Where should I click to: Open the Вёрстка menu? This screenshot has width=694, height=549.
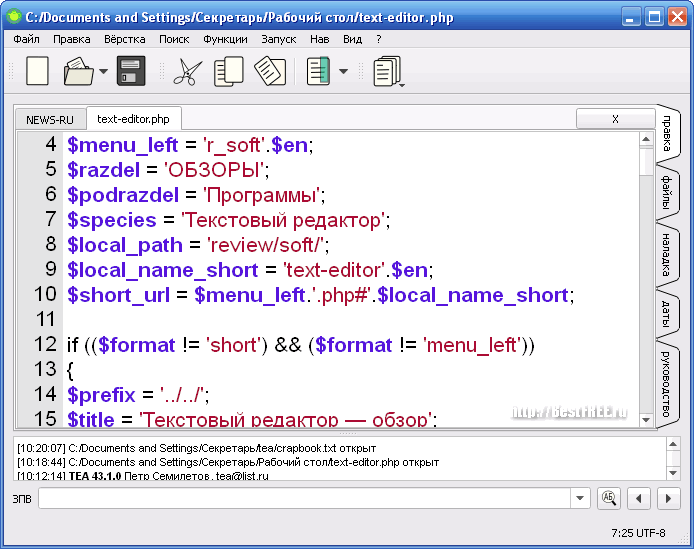pyautogui.click(x=125, y=39)
